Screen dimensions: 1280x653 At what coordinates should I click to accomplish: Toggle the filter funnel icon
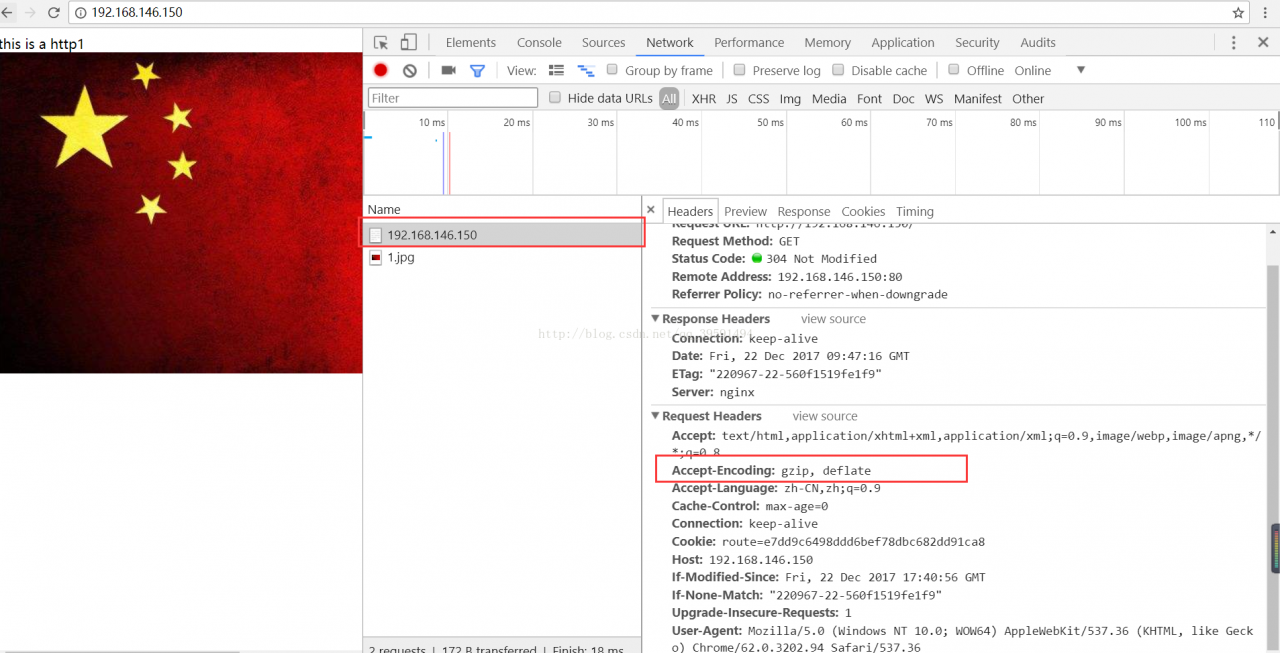tap(477, 70)
